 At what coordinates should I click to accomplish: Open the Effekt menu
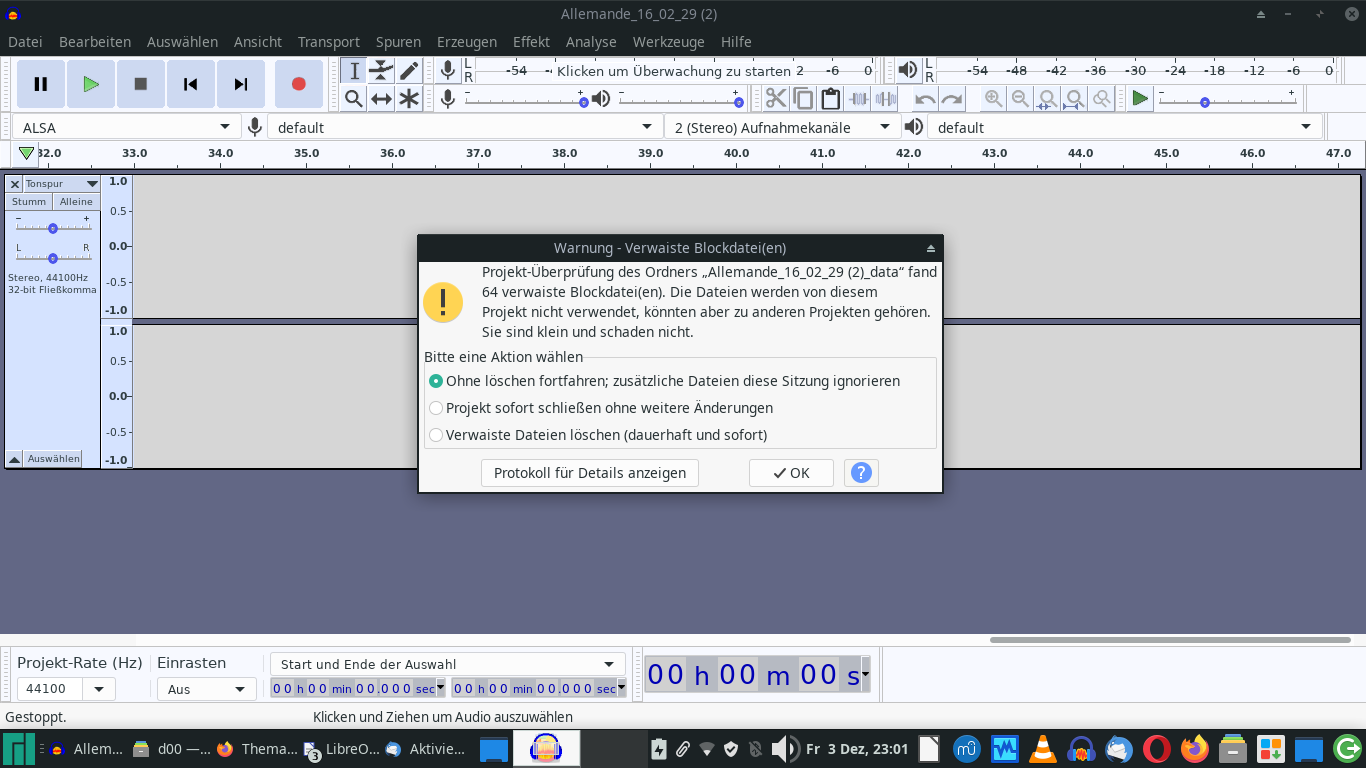click(x=531, y=42)
